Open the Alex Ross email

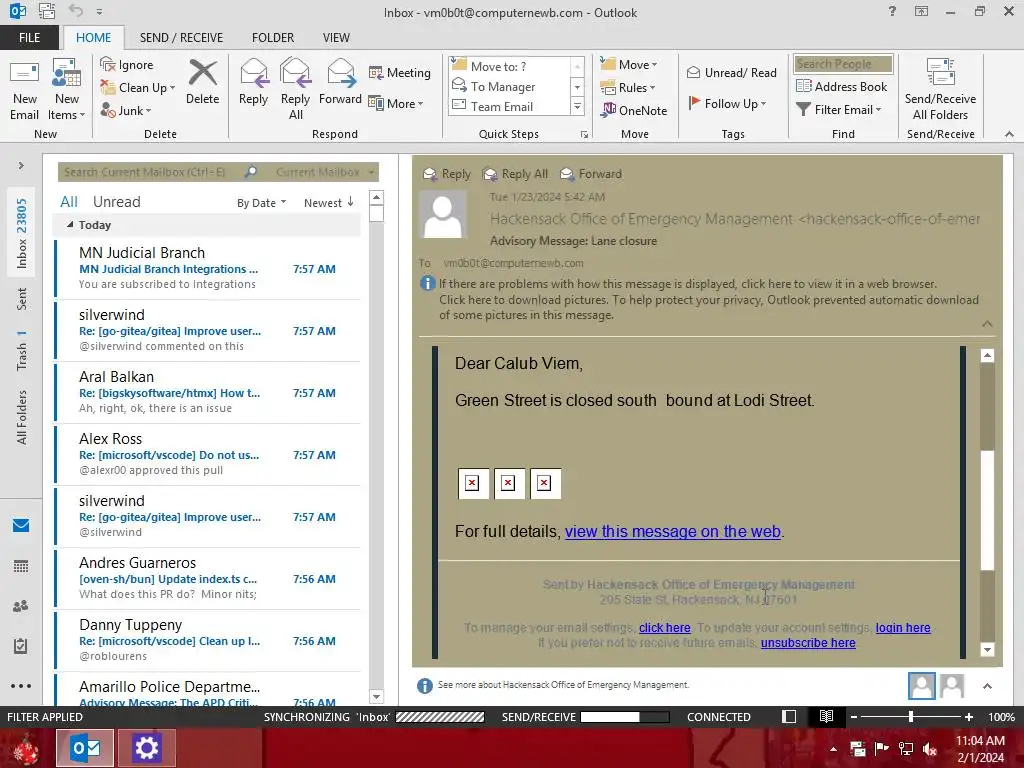click(x=208, y=455)
